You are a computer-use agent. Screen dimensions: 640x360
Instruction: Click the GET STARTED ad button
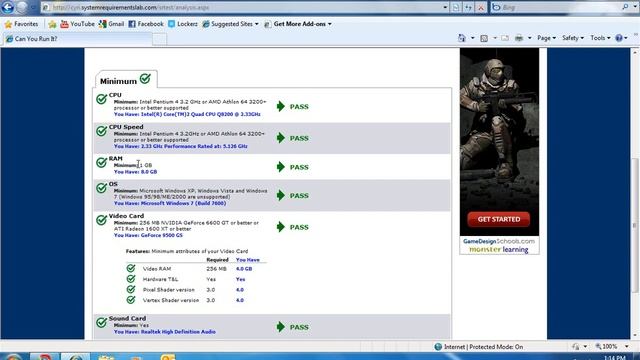(499, 219)
